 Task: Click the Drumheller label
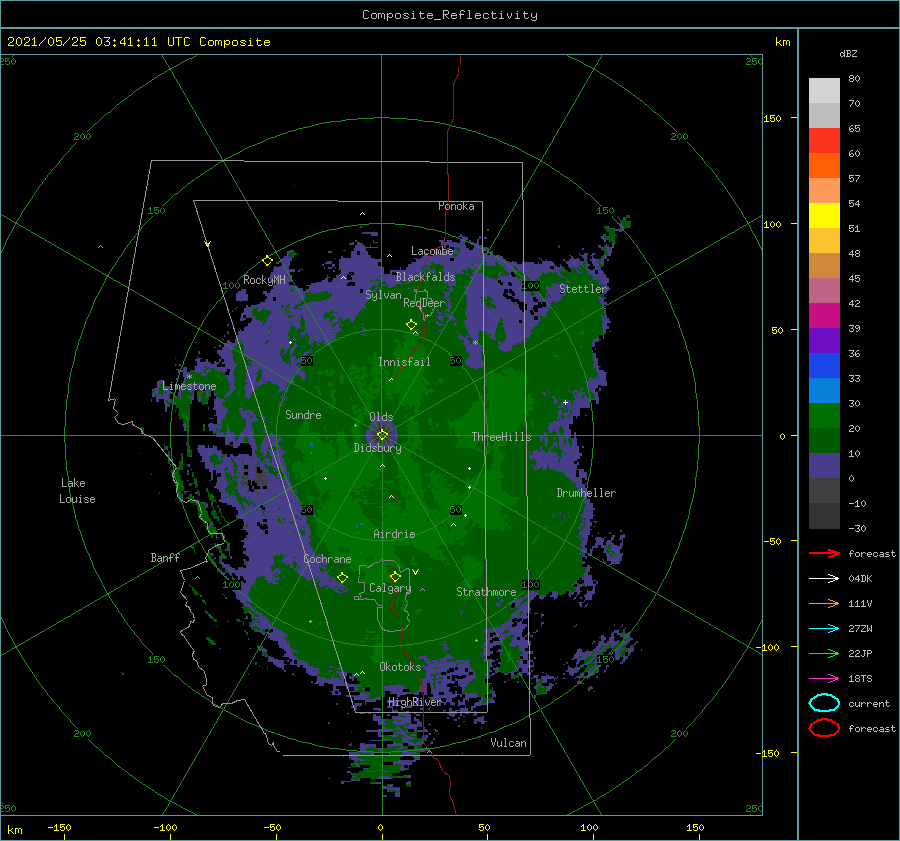586,493
